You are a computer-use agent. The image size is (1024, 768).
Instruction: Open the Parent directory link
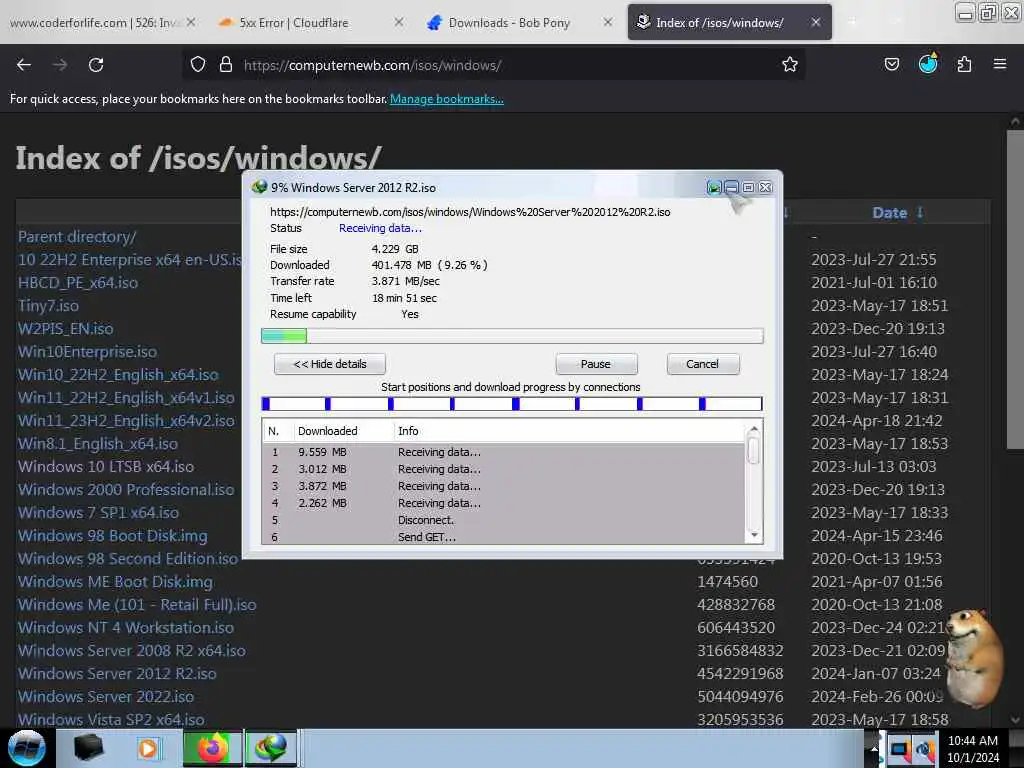(77, 237)
